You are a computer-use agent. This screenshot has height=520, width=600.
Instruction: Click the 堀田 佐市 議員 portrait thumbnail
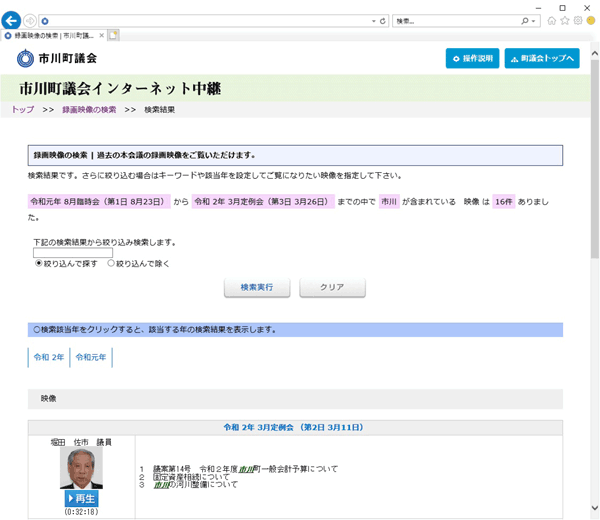tap(81, 468)
